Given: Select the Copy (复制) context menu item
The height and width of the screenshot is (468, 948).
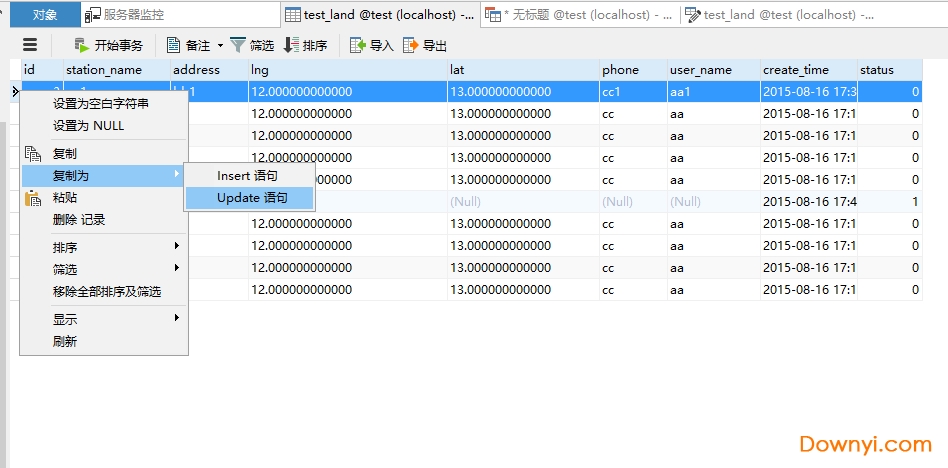Looking at the screenshot, I should [x=65, y=154].
